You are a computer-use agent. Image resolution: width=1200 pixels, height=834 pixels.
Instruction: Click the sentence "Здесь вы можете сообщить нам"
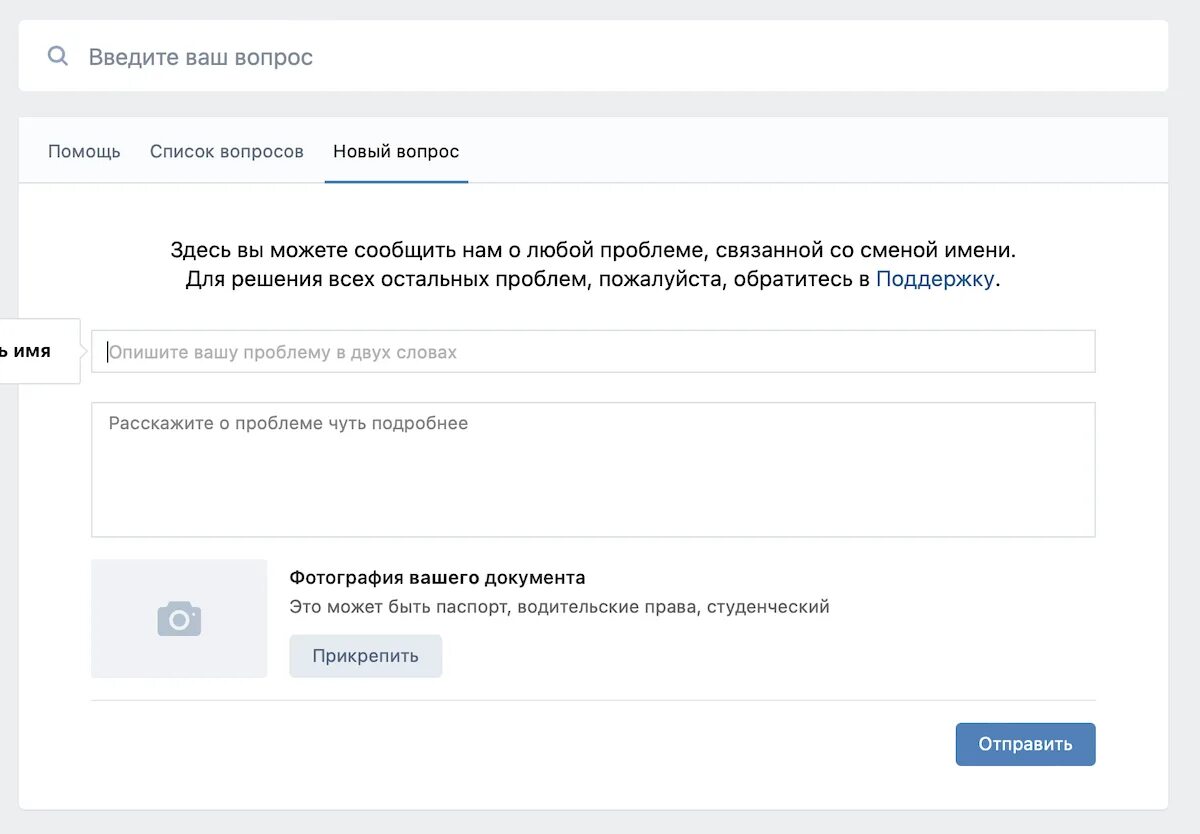coord(320,250)
